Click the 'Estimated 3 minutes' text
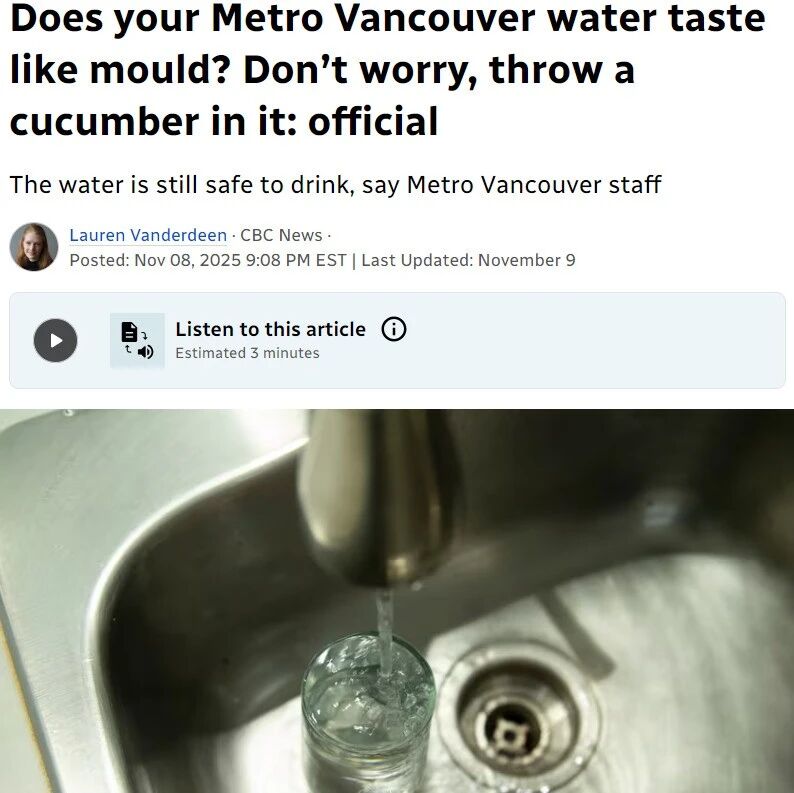 pyautogui.click(x=247, y=353)
